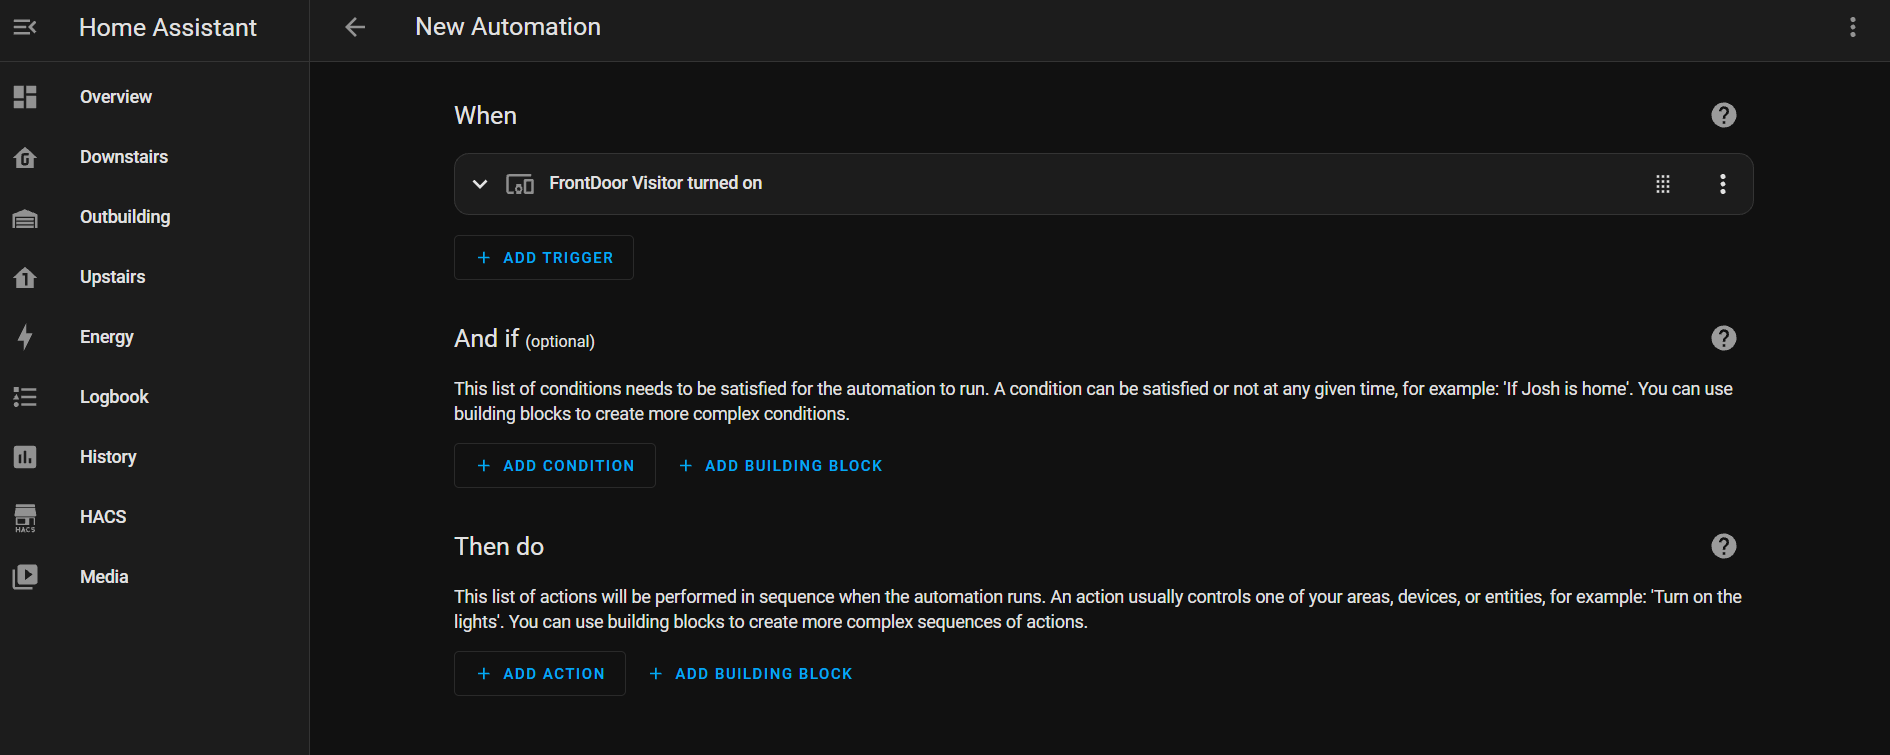Click the Energy lightning bolt icon
Screen dimensions: 1890x755
pyautogui.click(x=25, y=337)
